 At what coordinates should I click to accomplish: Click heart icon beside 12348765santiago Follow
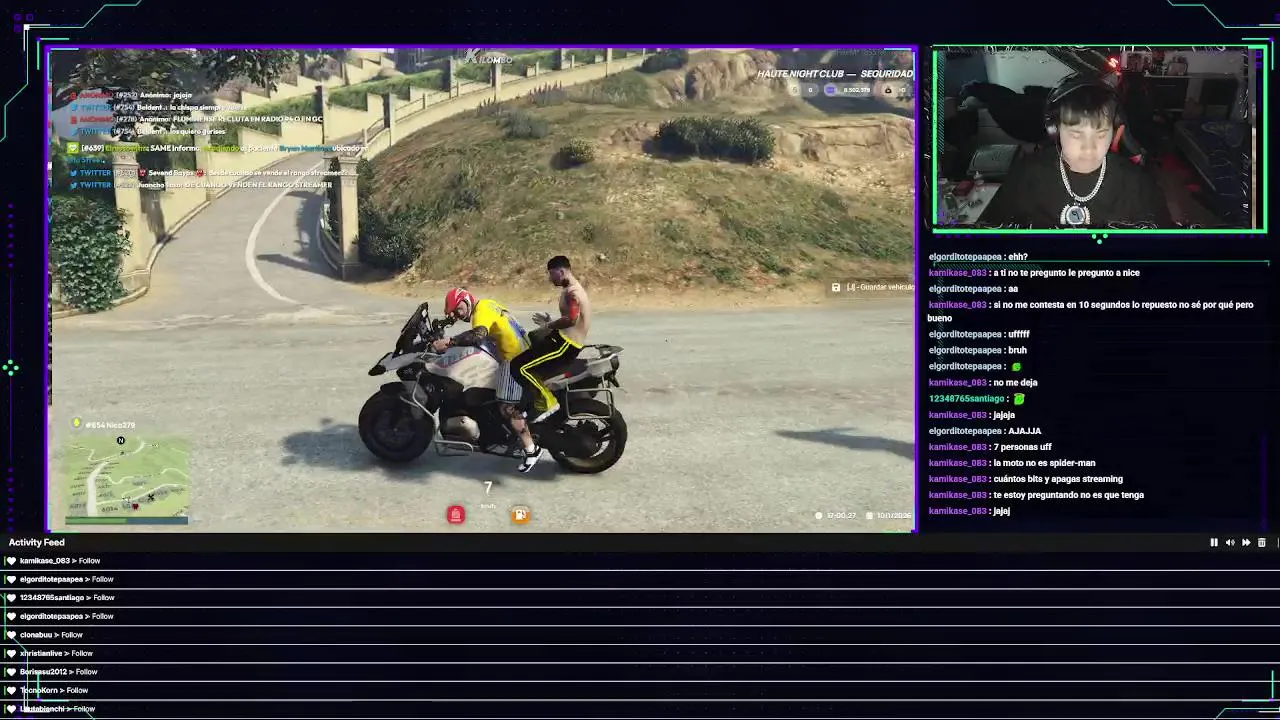(x=11, y=598)
